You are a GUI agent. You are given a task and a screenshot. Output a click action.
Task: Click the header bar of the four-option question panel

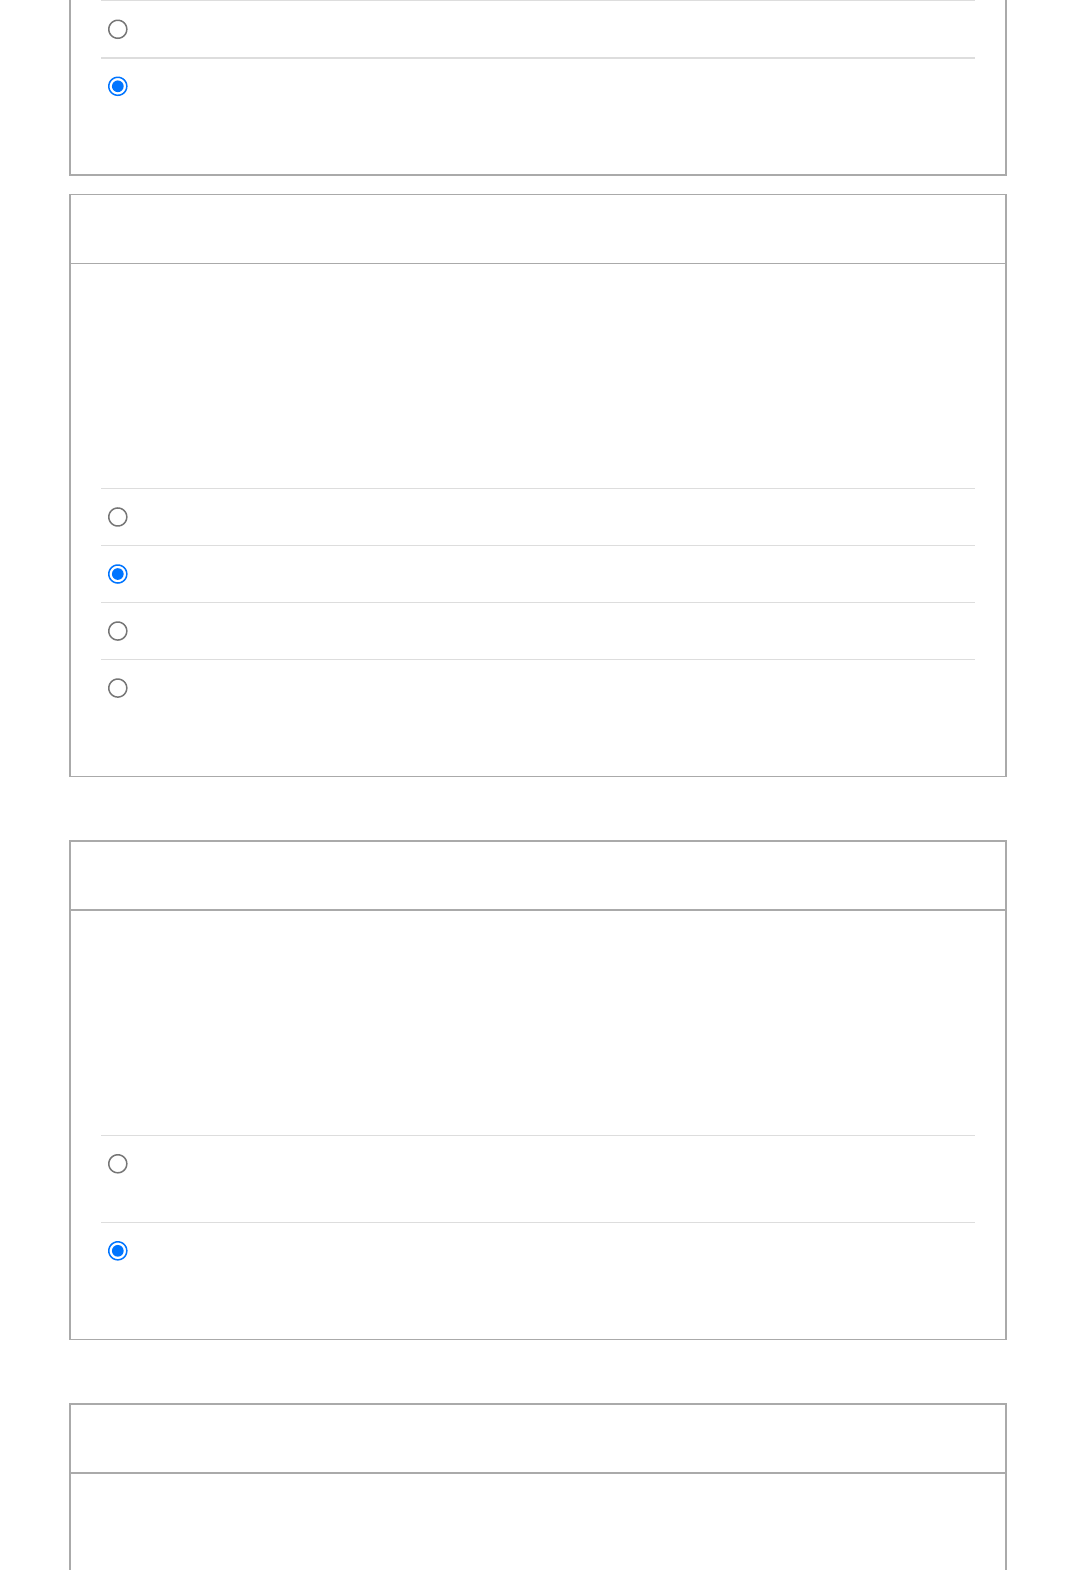[538, 229]
